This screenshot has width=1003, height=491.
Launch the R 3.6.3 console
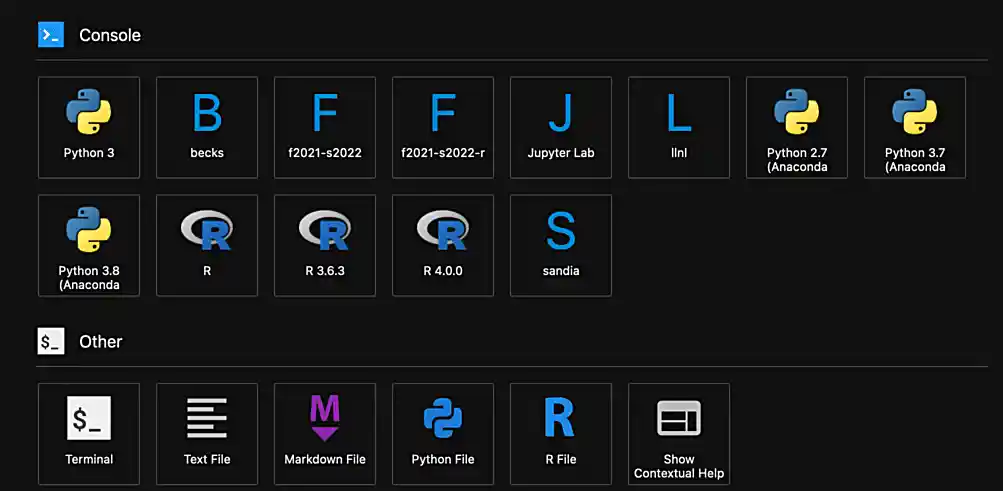point(325,245)
